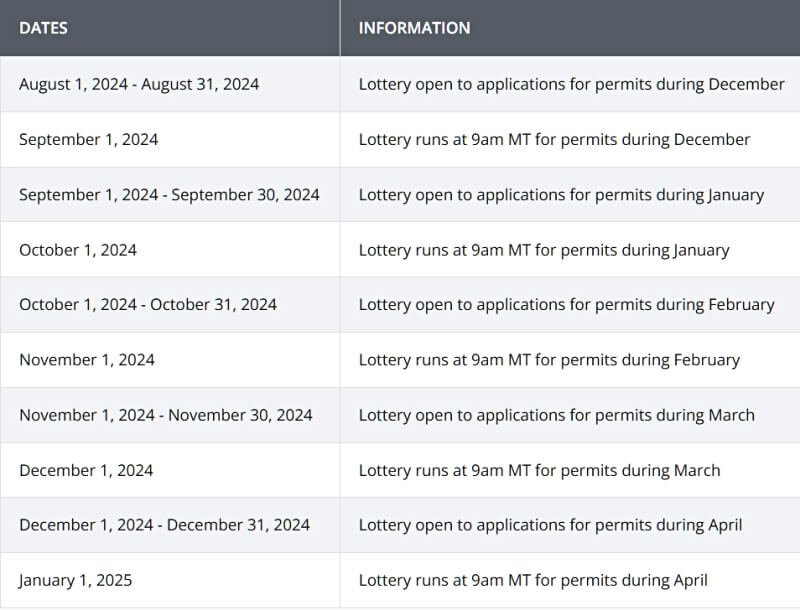Image resolution: width=800 pixels, height=610 pixels.
Task: Select the September 1 - September 30, 2024 cell
Action: [x=169, y=194]
